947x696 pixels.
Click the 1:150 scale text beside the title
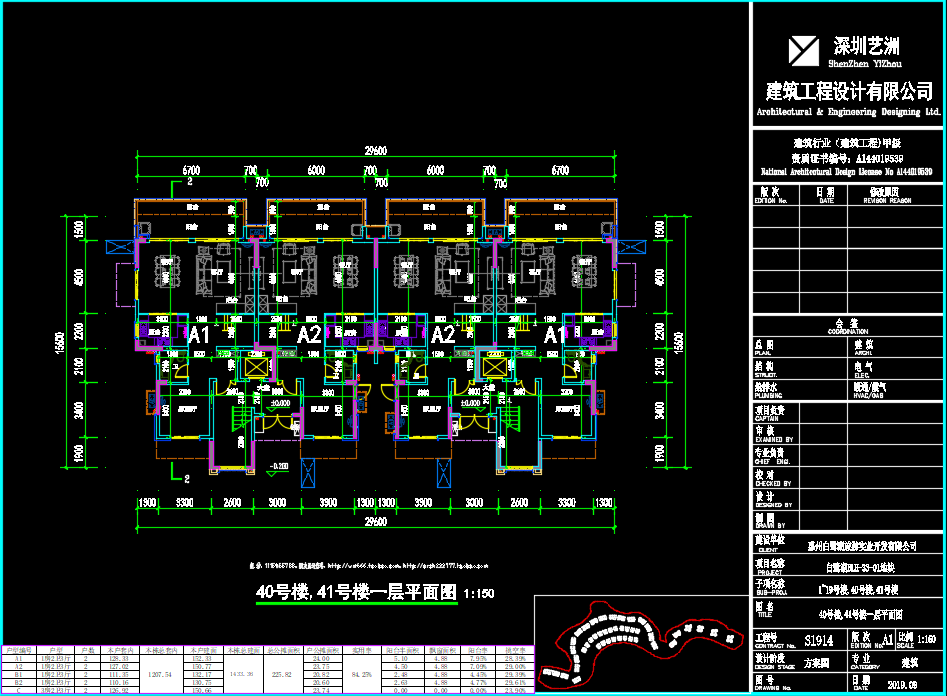(479, 594)
